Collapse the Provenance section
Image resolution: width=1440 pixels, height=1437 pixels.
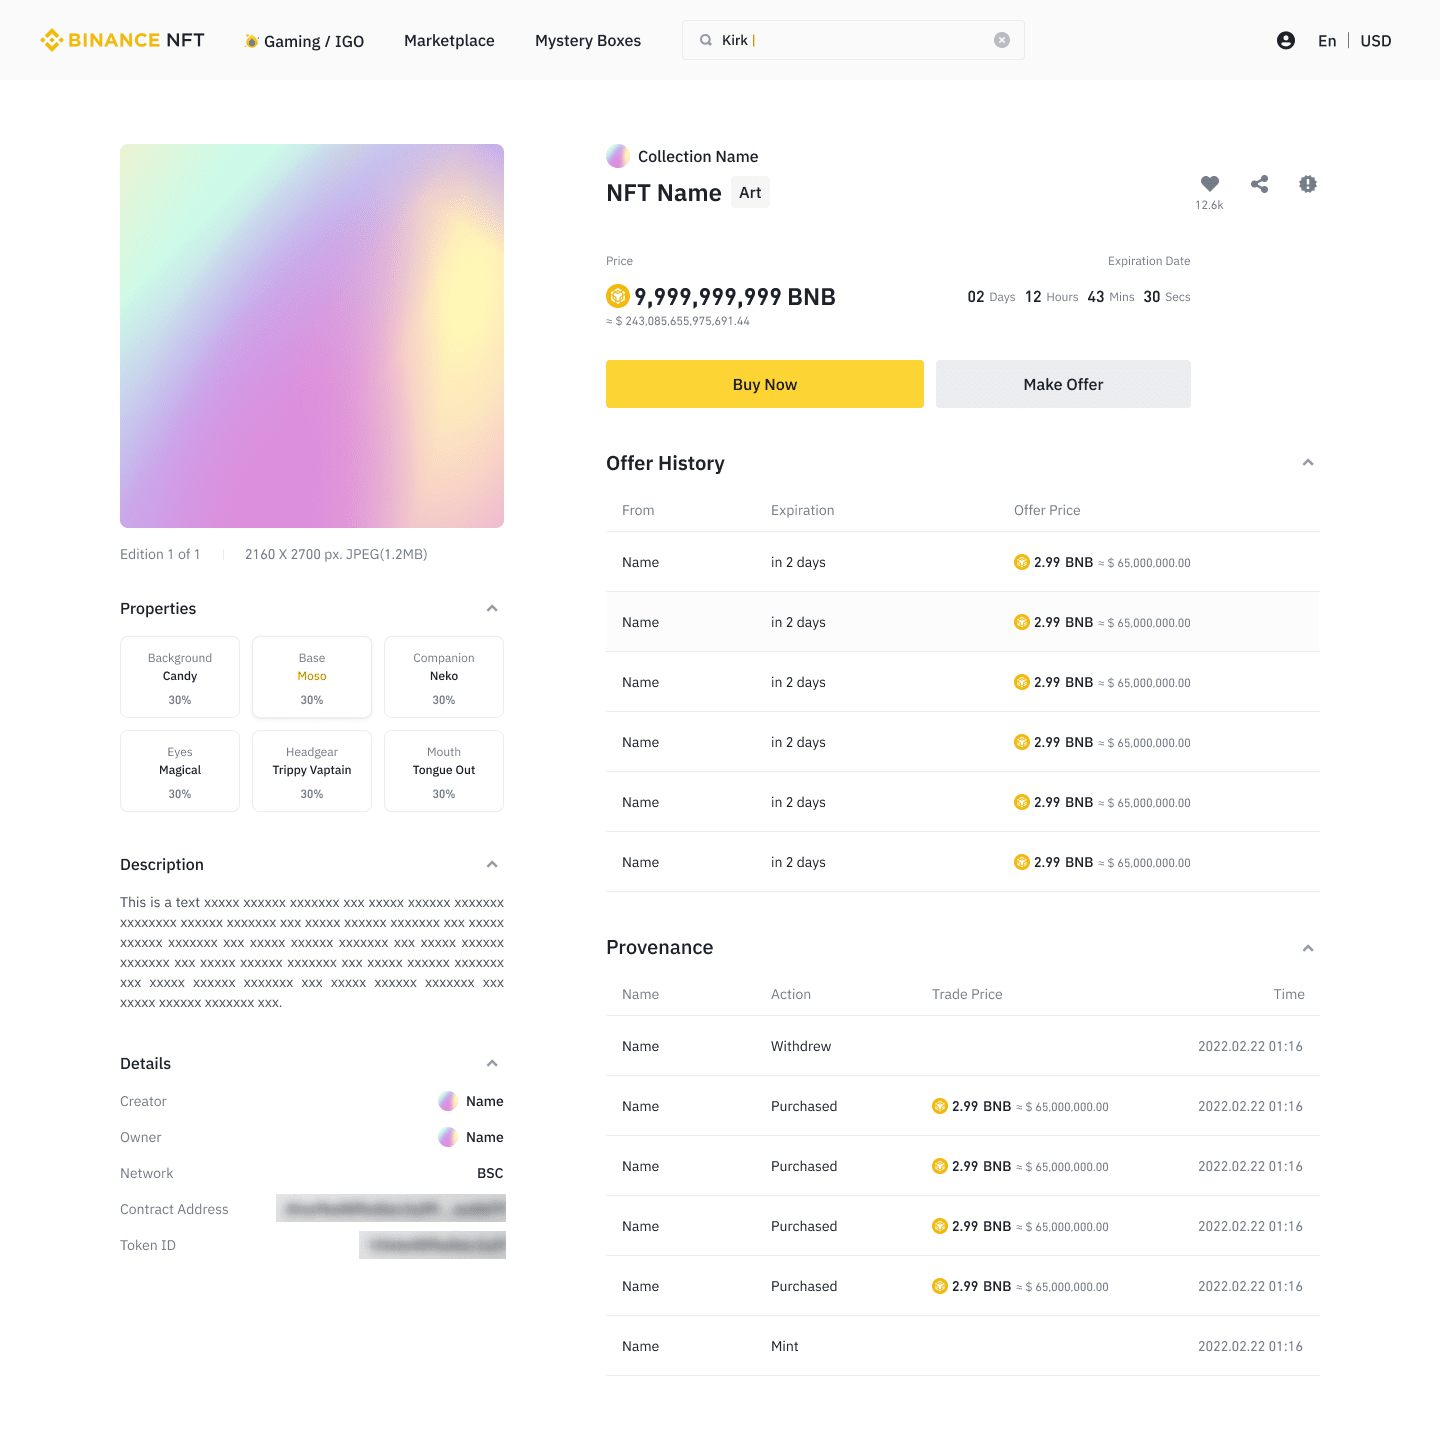click(x=1307, y=948)
